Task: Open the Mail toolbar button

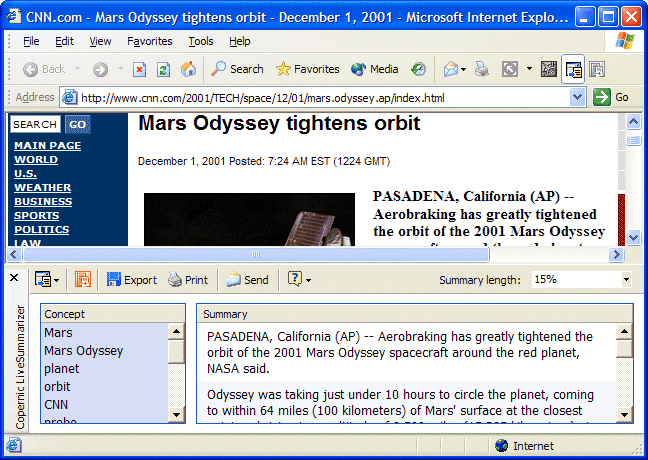Action: 450,69
